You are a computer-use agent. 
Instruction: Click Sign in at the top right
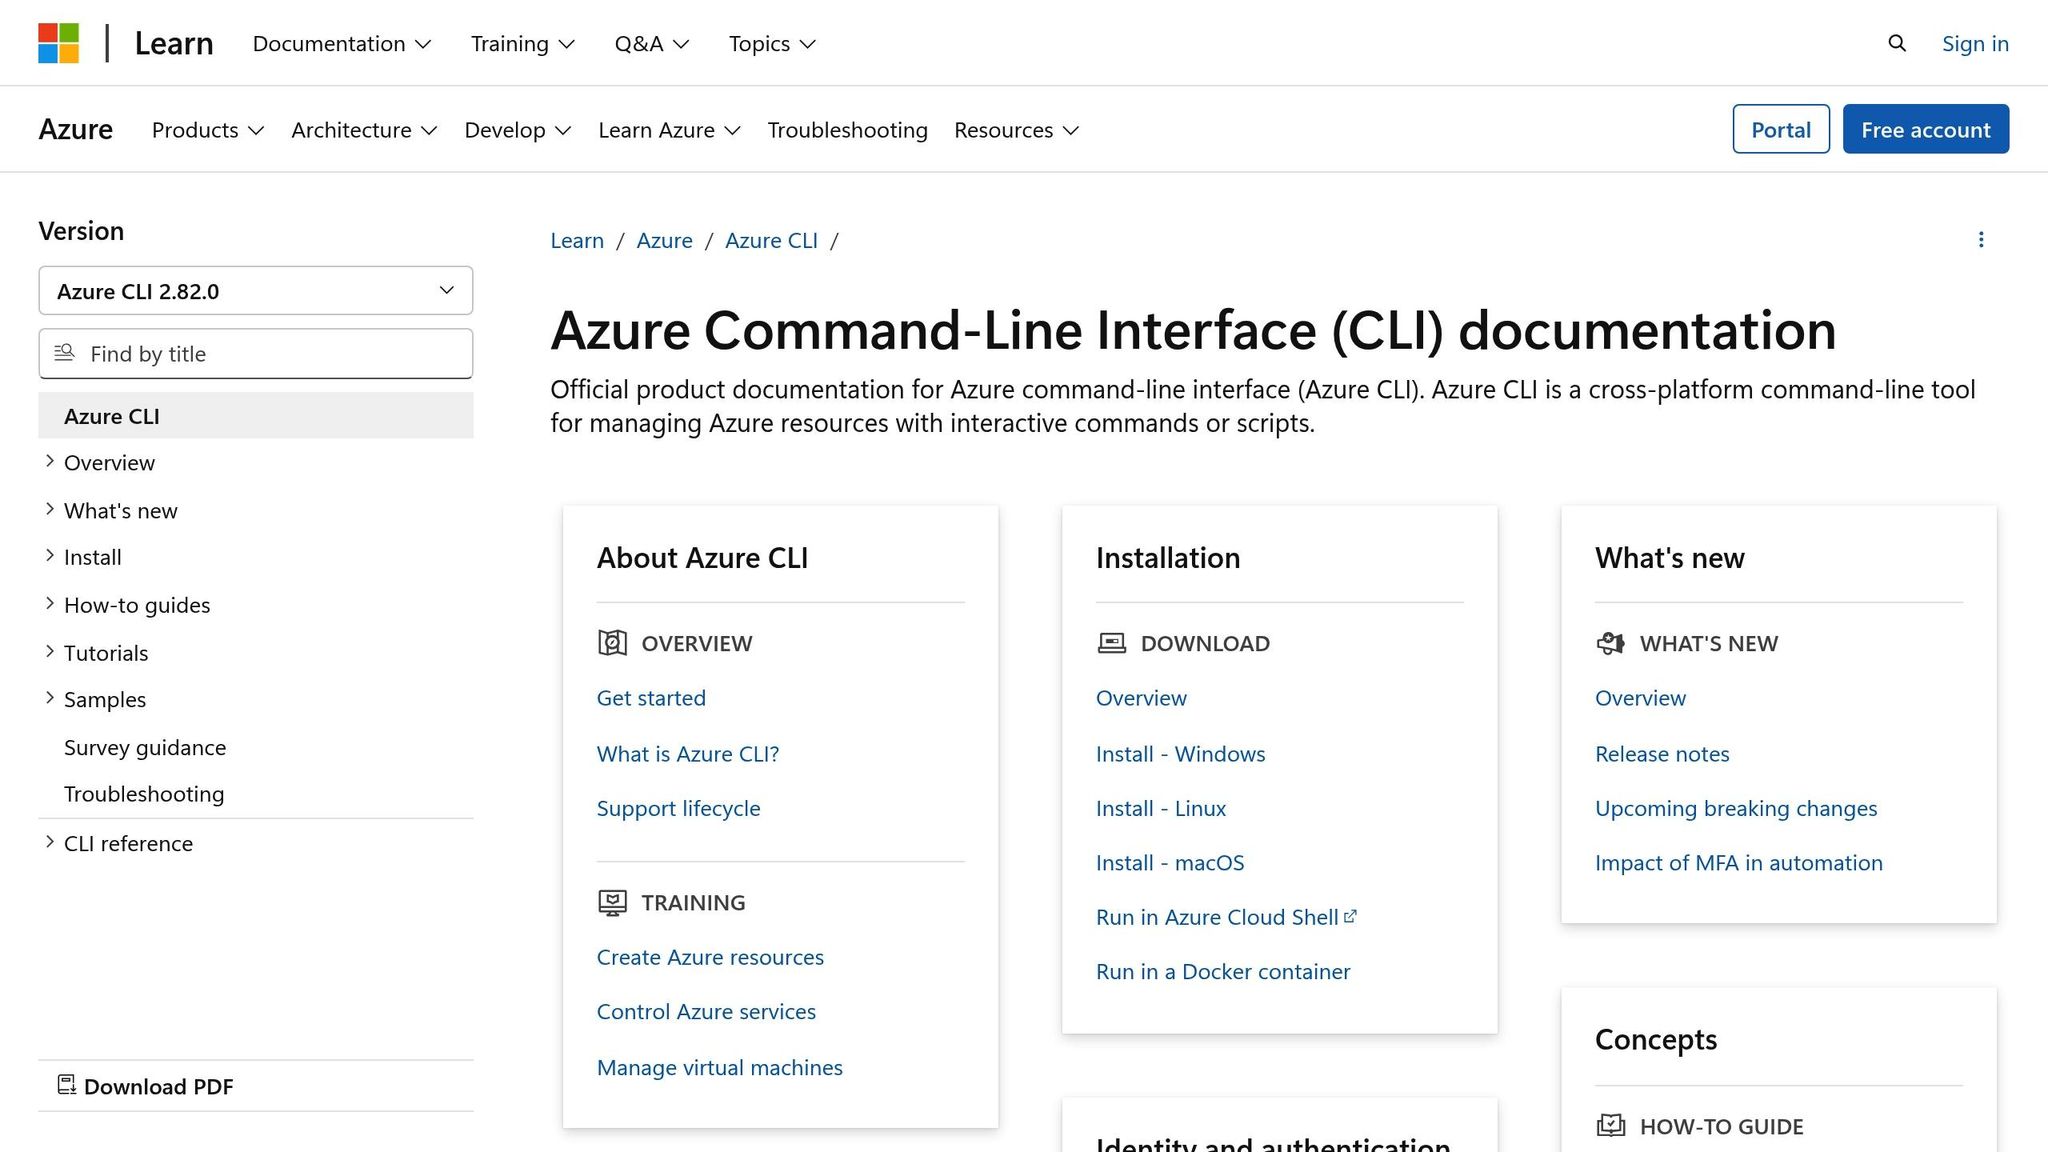tap(1974, 43)
